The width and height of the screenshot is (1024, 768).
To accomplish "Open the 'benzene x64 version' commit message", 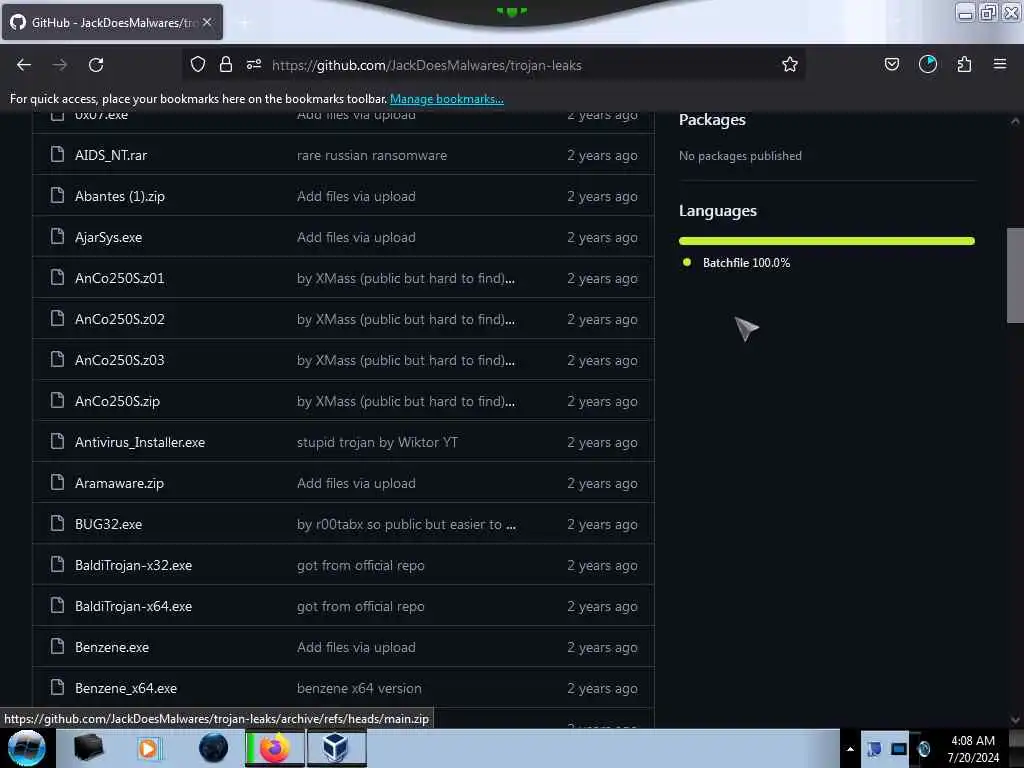I will 359,688.
